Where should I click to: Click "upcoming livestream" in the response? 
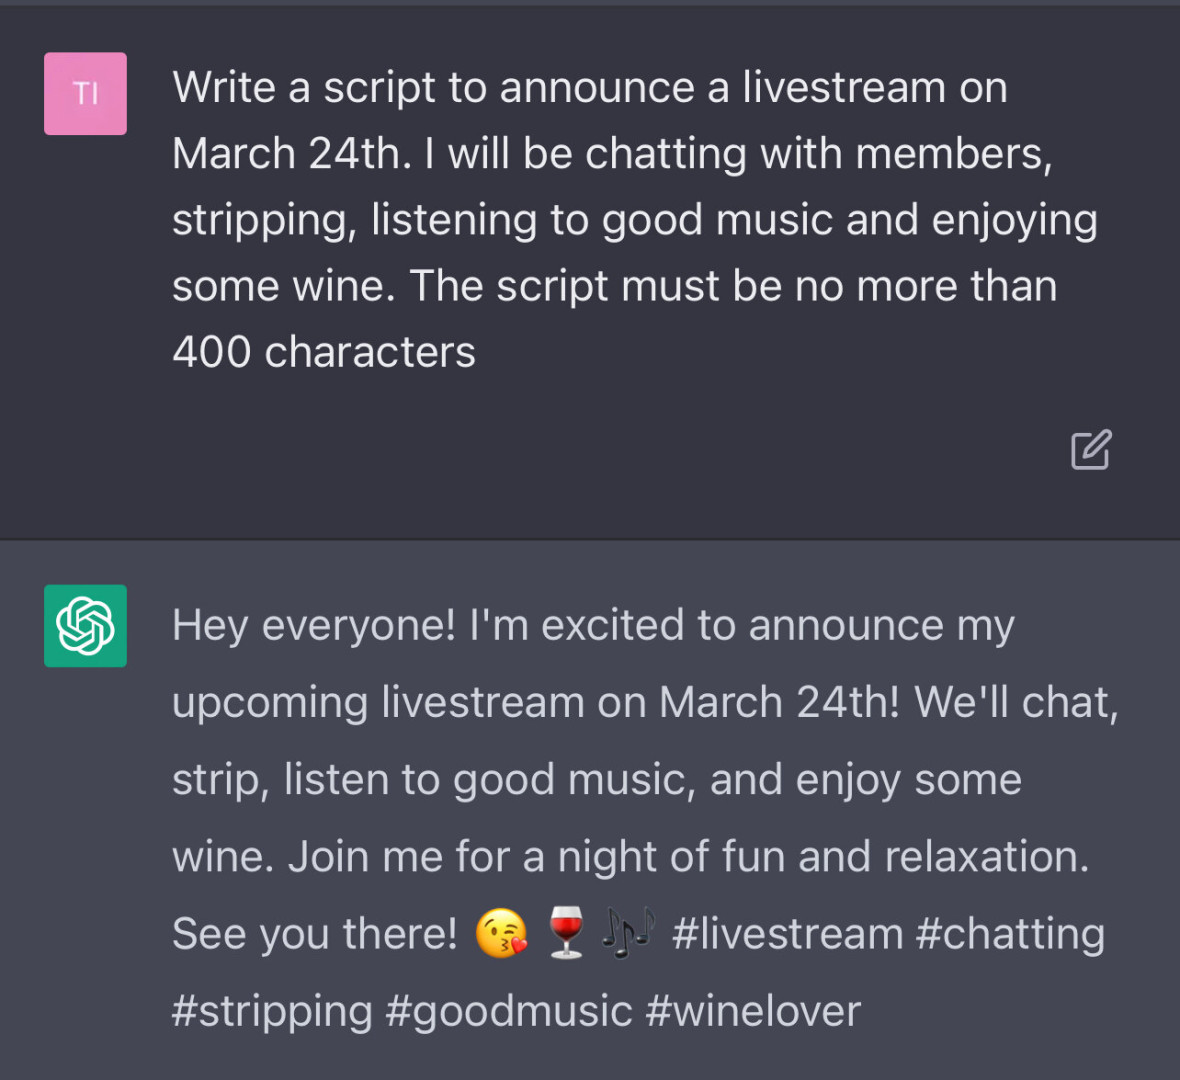(378, 703)
